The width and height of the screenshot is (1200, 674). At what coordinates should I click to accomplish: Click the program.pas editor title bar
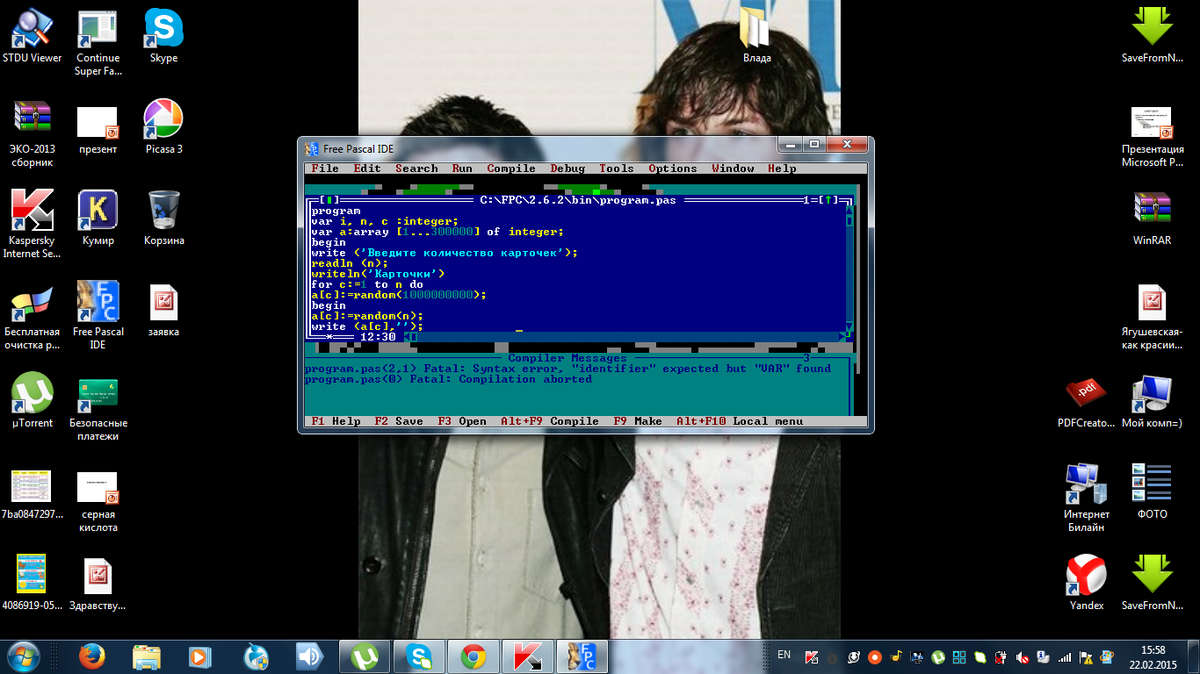coord(578,201)
